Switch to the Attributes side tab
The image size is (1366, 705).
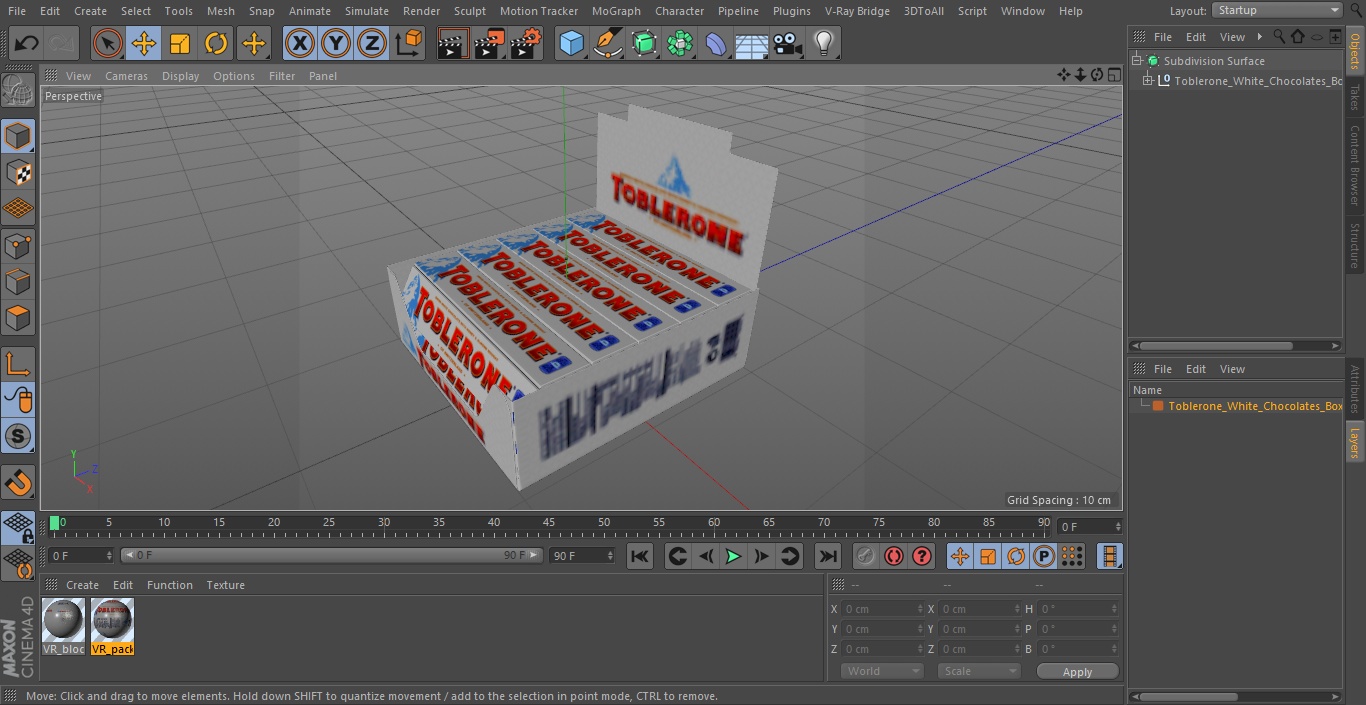click(x=1355, y=389)
